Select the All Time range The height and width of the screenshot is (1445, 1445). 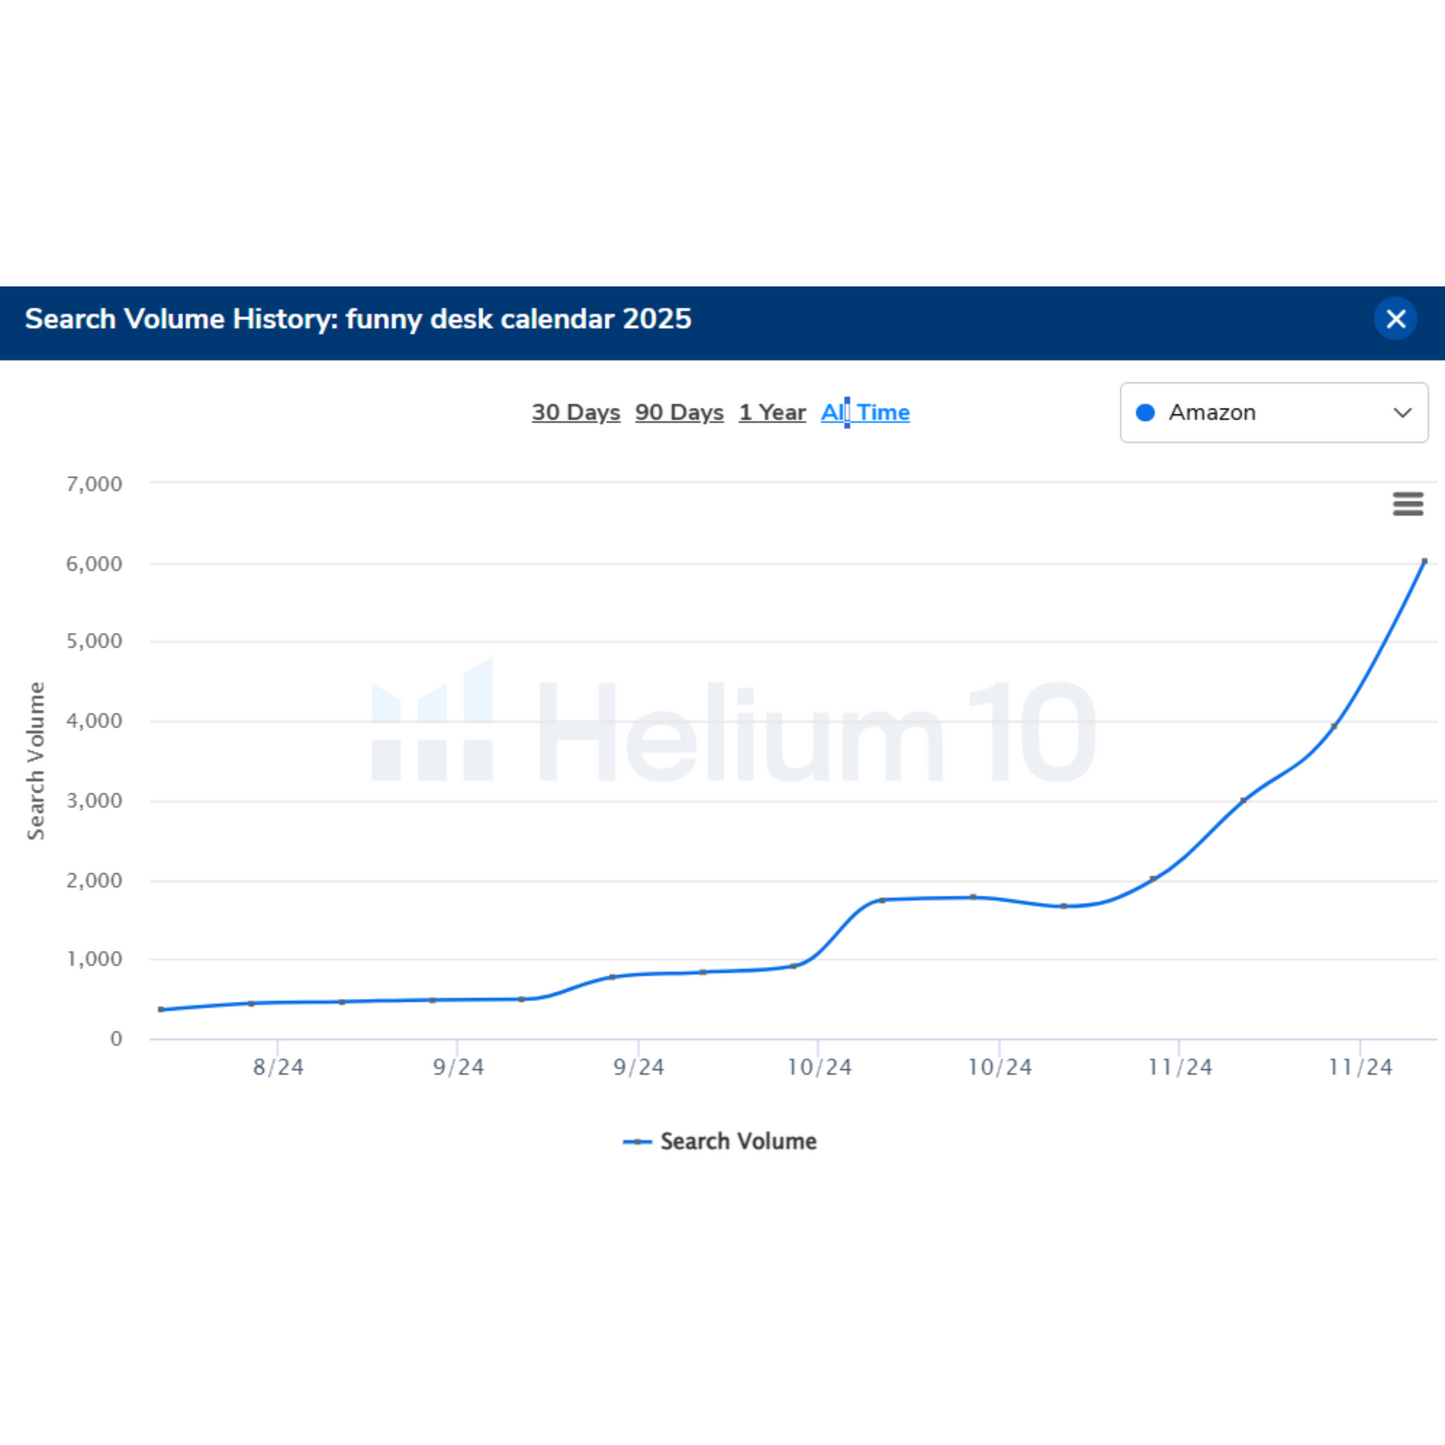pyautogui.click(x=865, y=412)
